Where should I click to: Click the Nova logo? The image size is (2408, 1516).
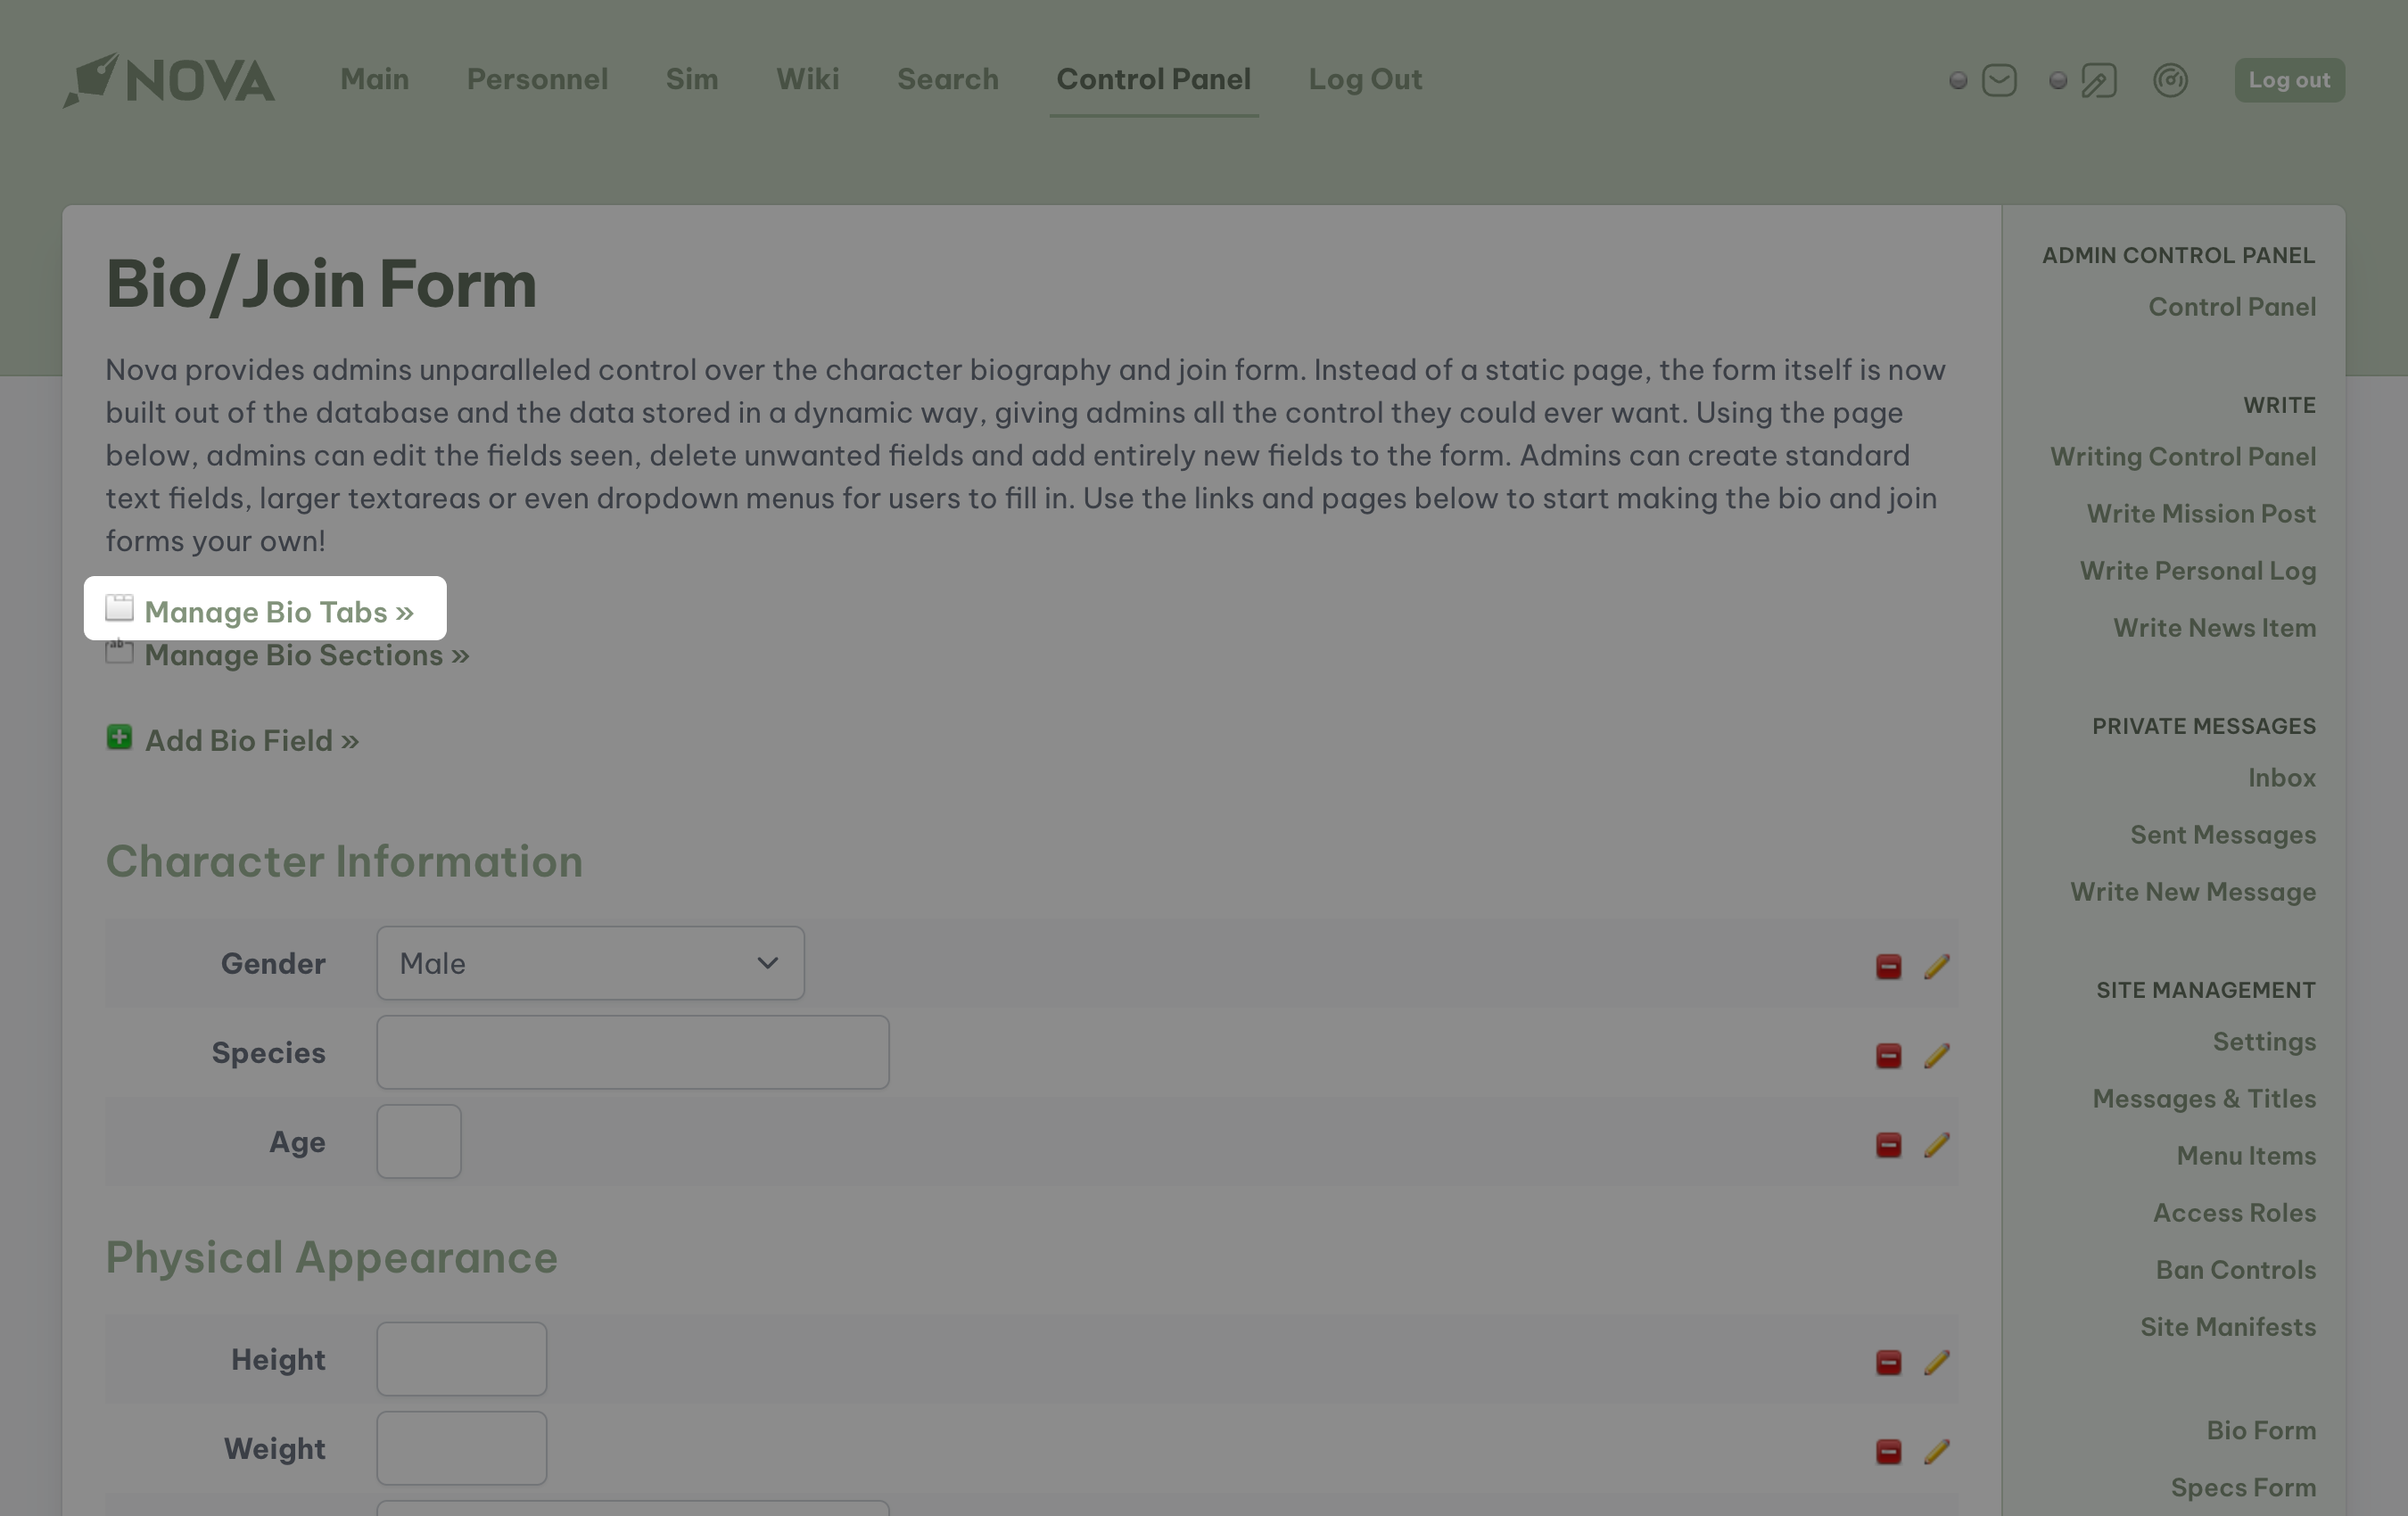[x=168, y=80]
